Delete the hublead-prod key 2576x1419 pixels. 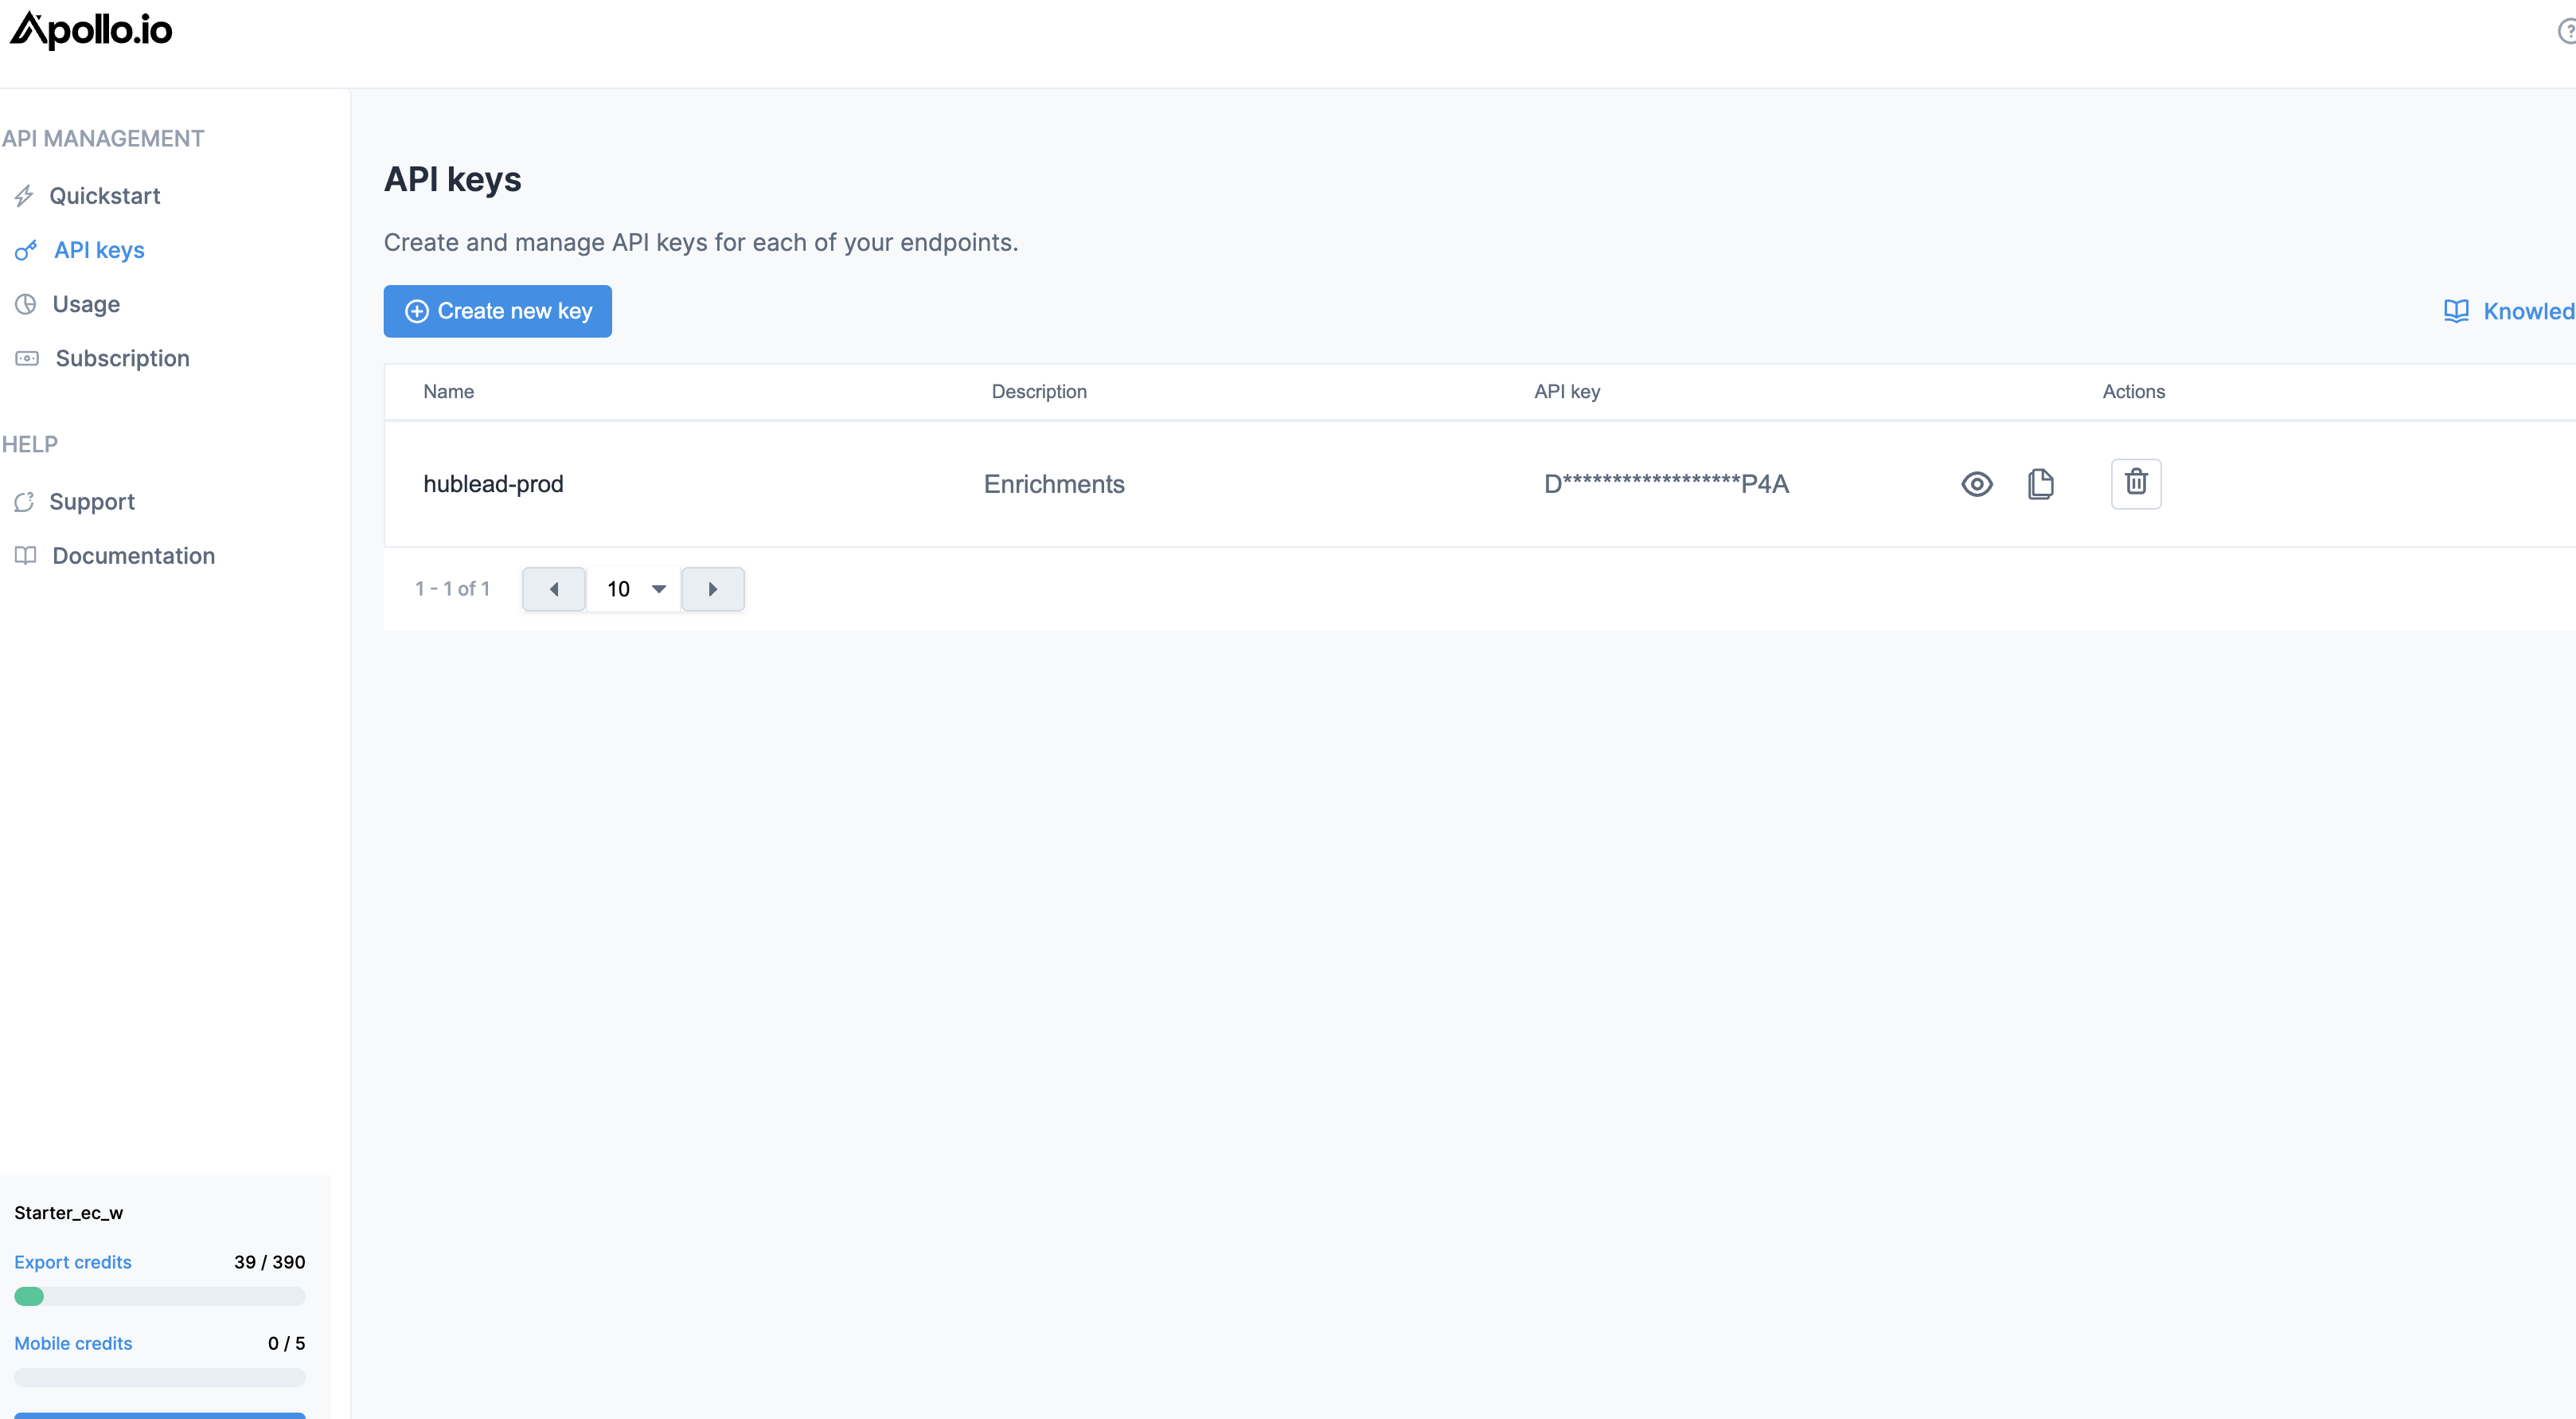click(2136, 483)
